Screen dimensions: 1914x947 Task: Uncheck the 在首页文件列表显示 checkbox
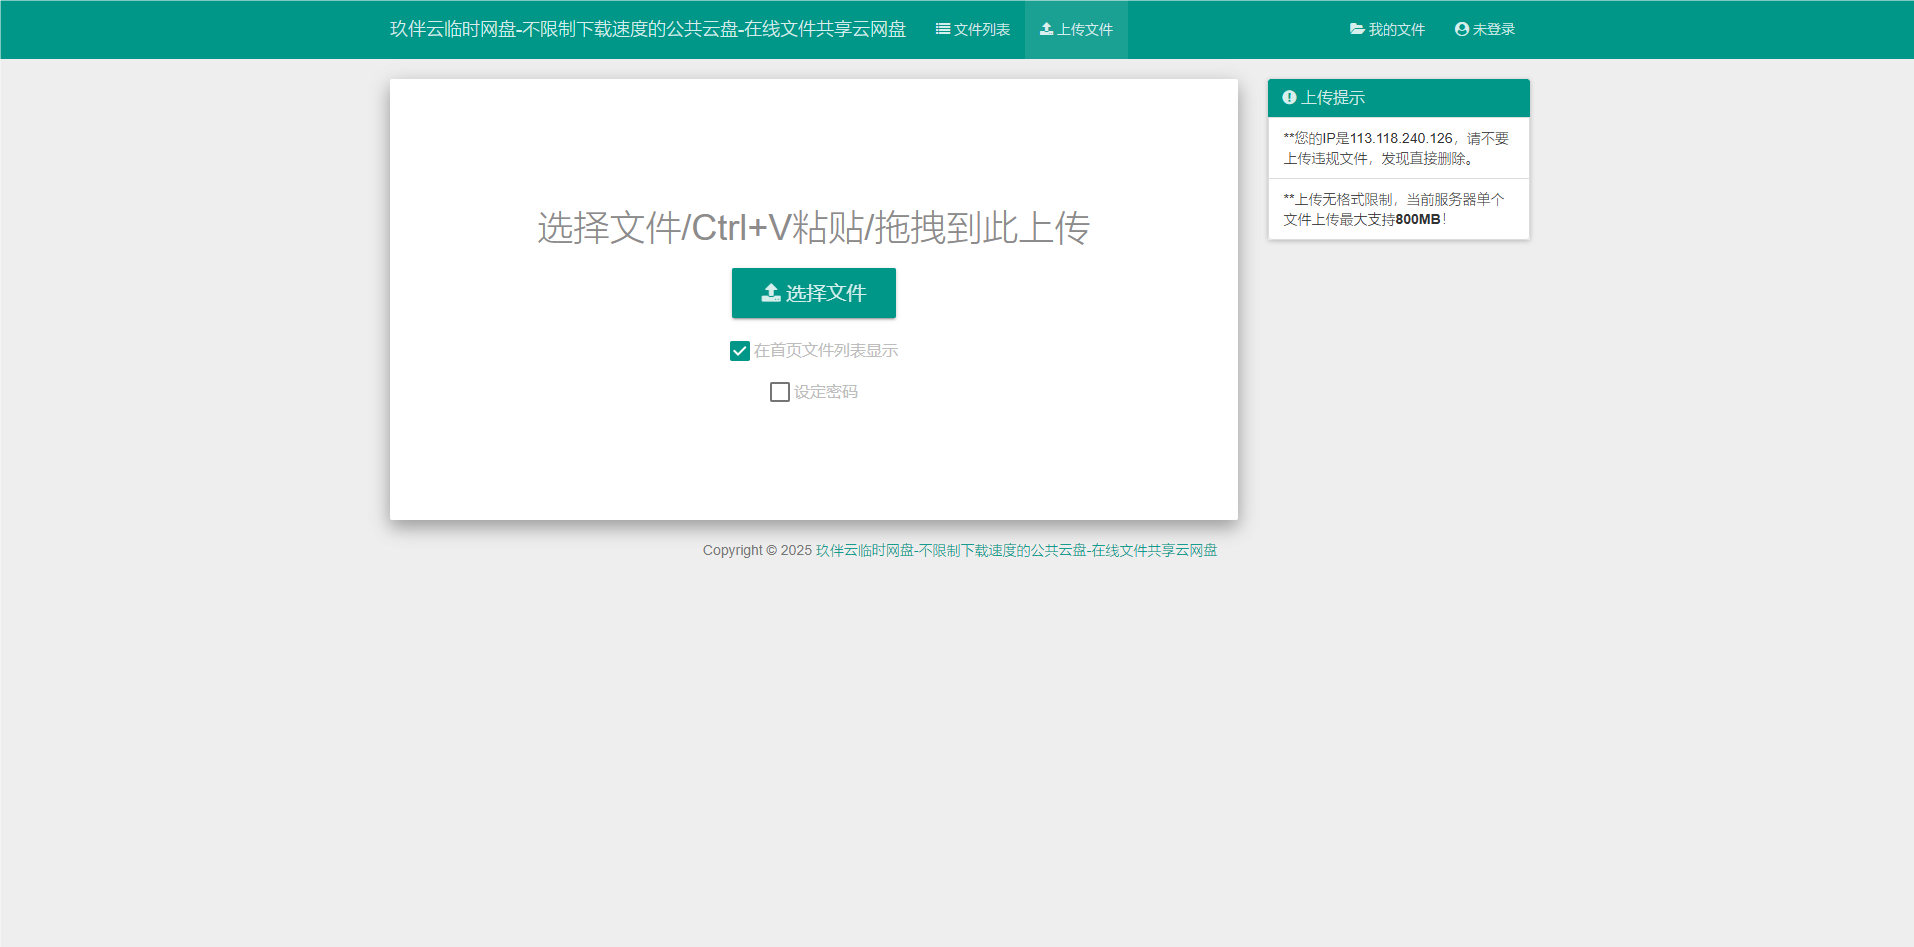(740, 351)
